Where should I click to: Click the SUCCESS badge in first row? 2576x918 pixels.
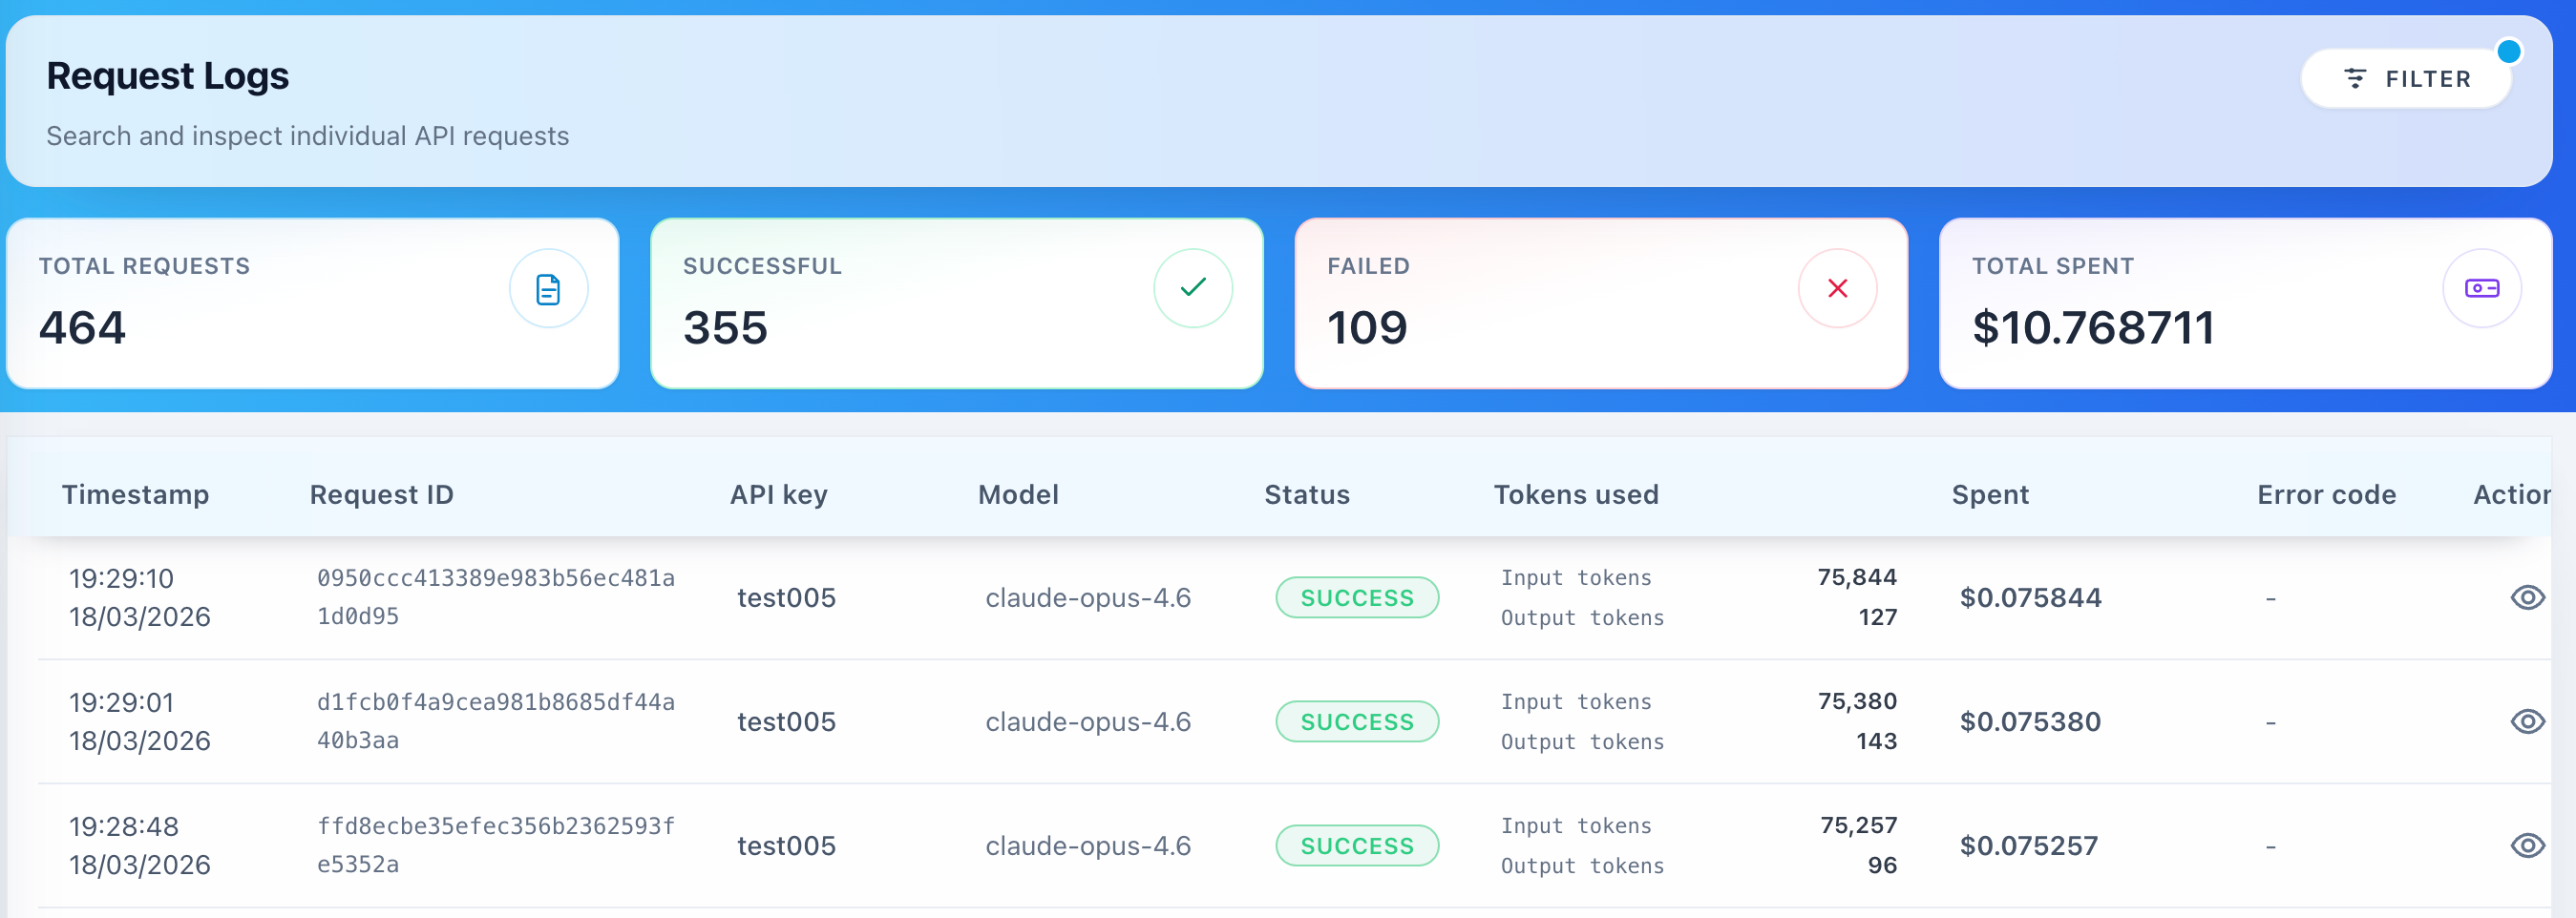tap(1357, 598)
